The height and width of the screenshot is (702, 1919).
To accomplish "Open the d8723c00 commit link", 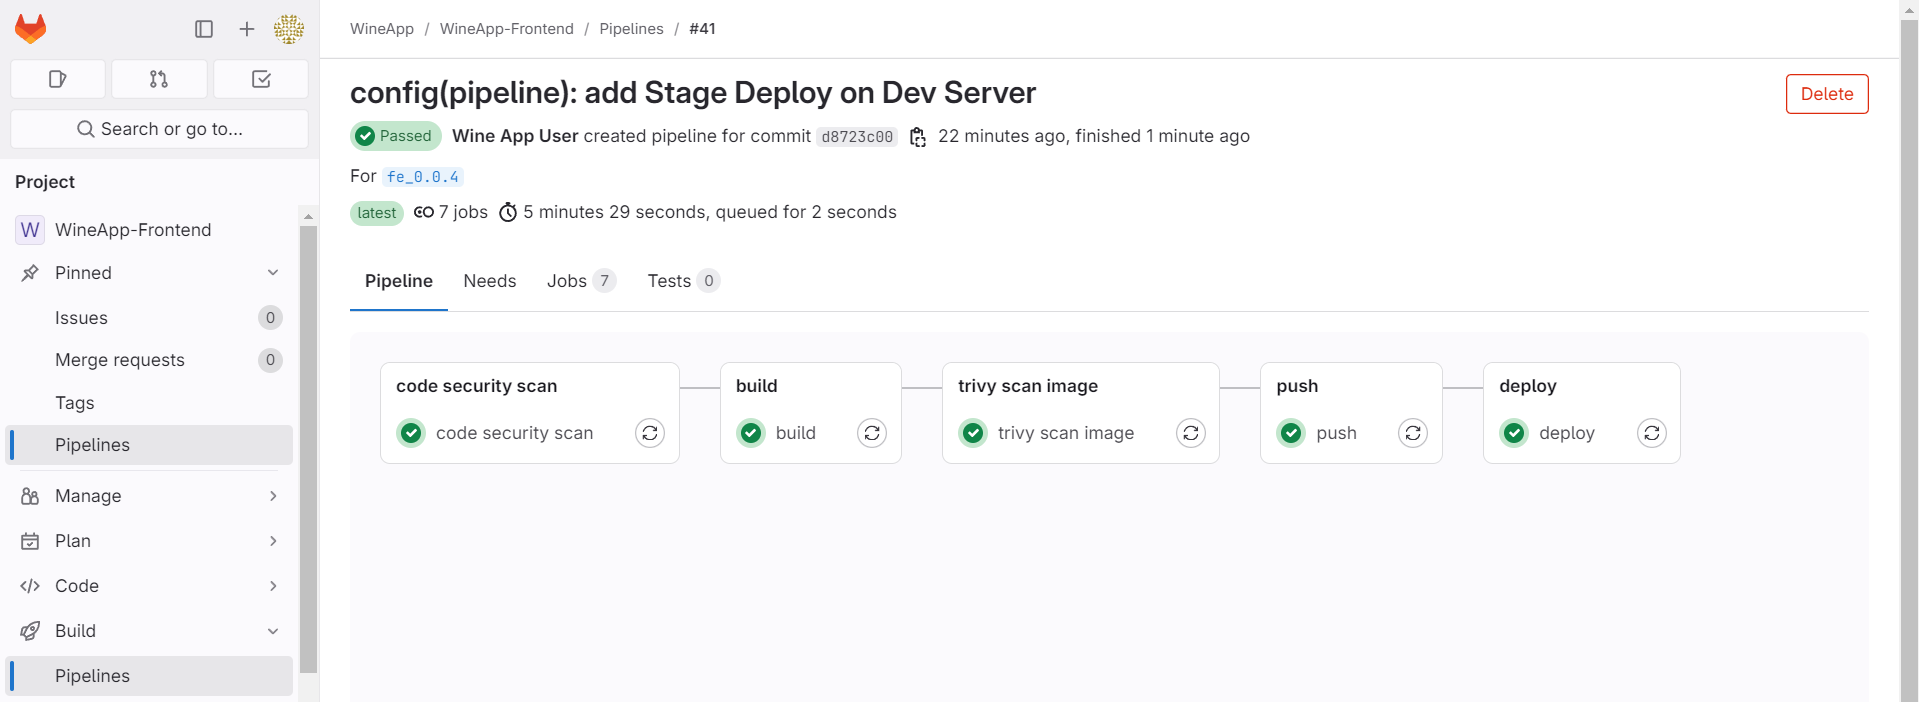I will click(857, 137).
